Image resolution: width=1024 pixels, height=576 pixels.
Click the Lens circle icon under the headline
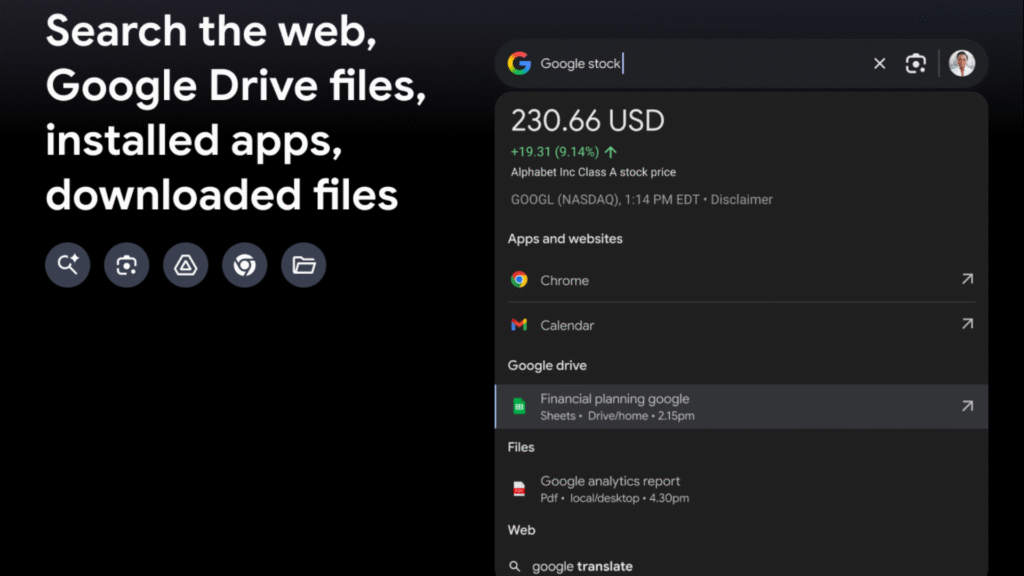[x=127, y=265]
